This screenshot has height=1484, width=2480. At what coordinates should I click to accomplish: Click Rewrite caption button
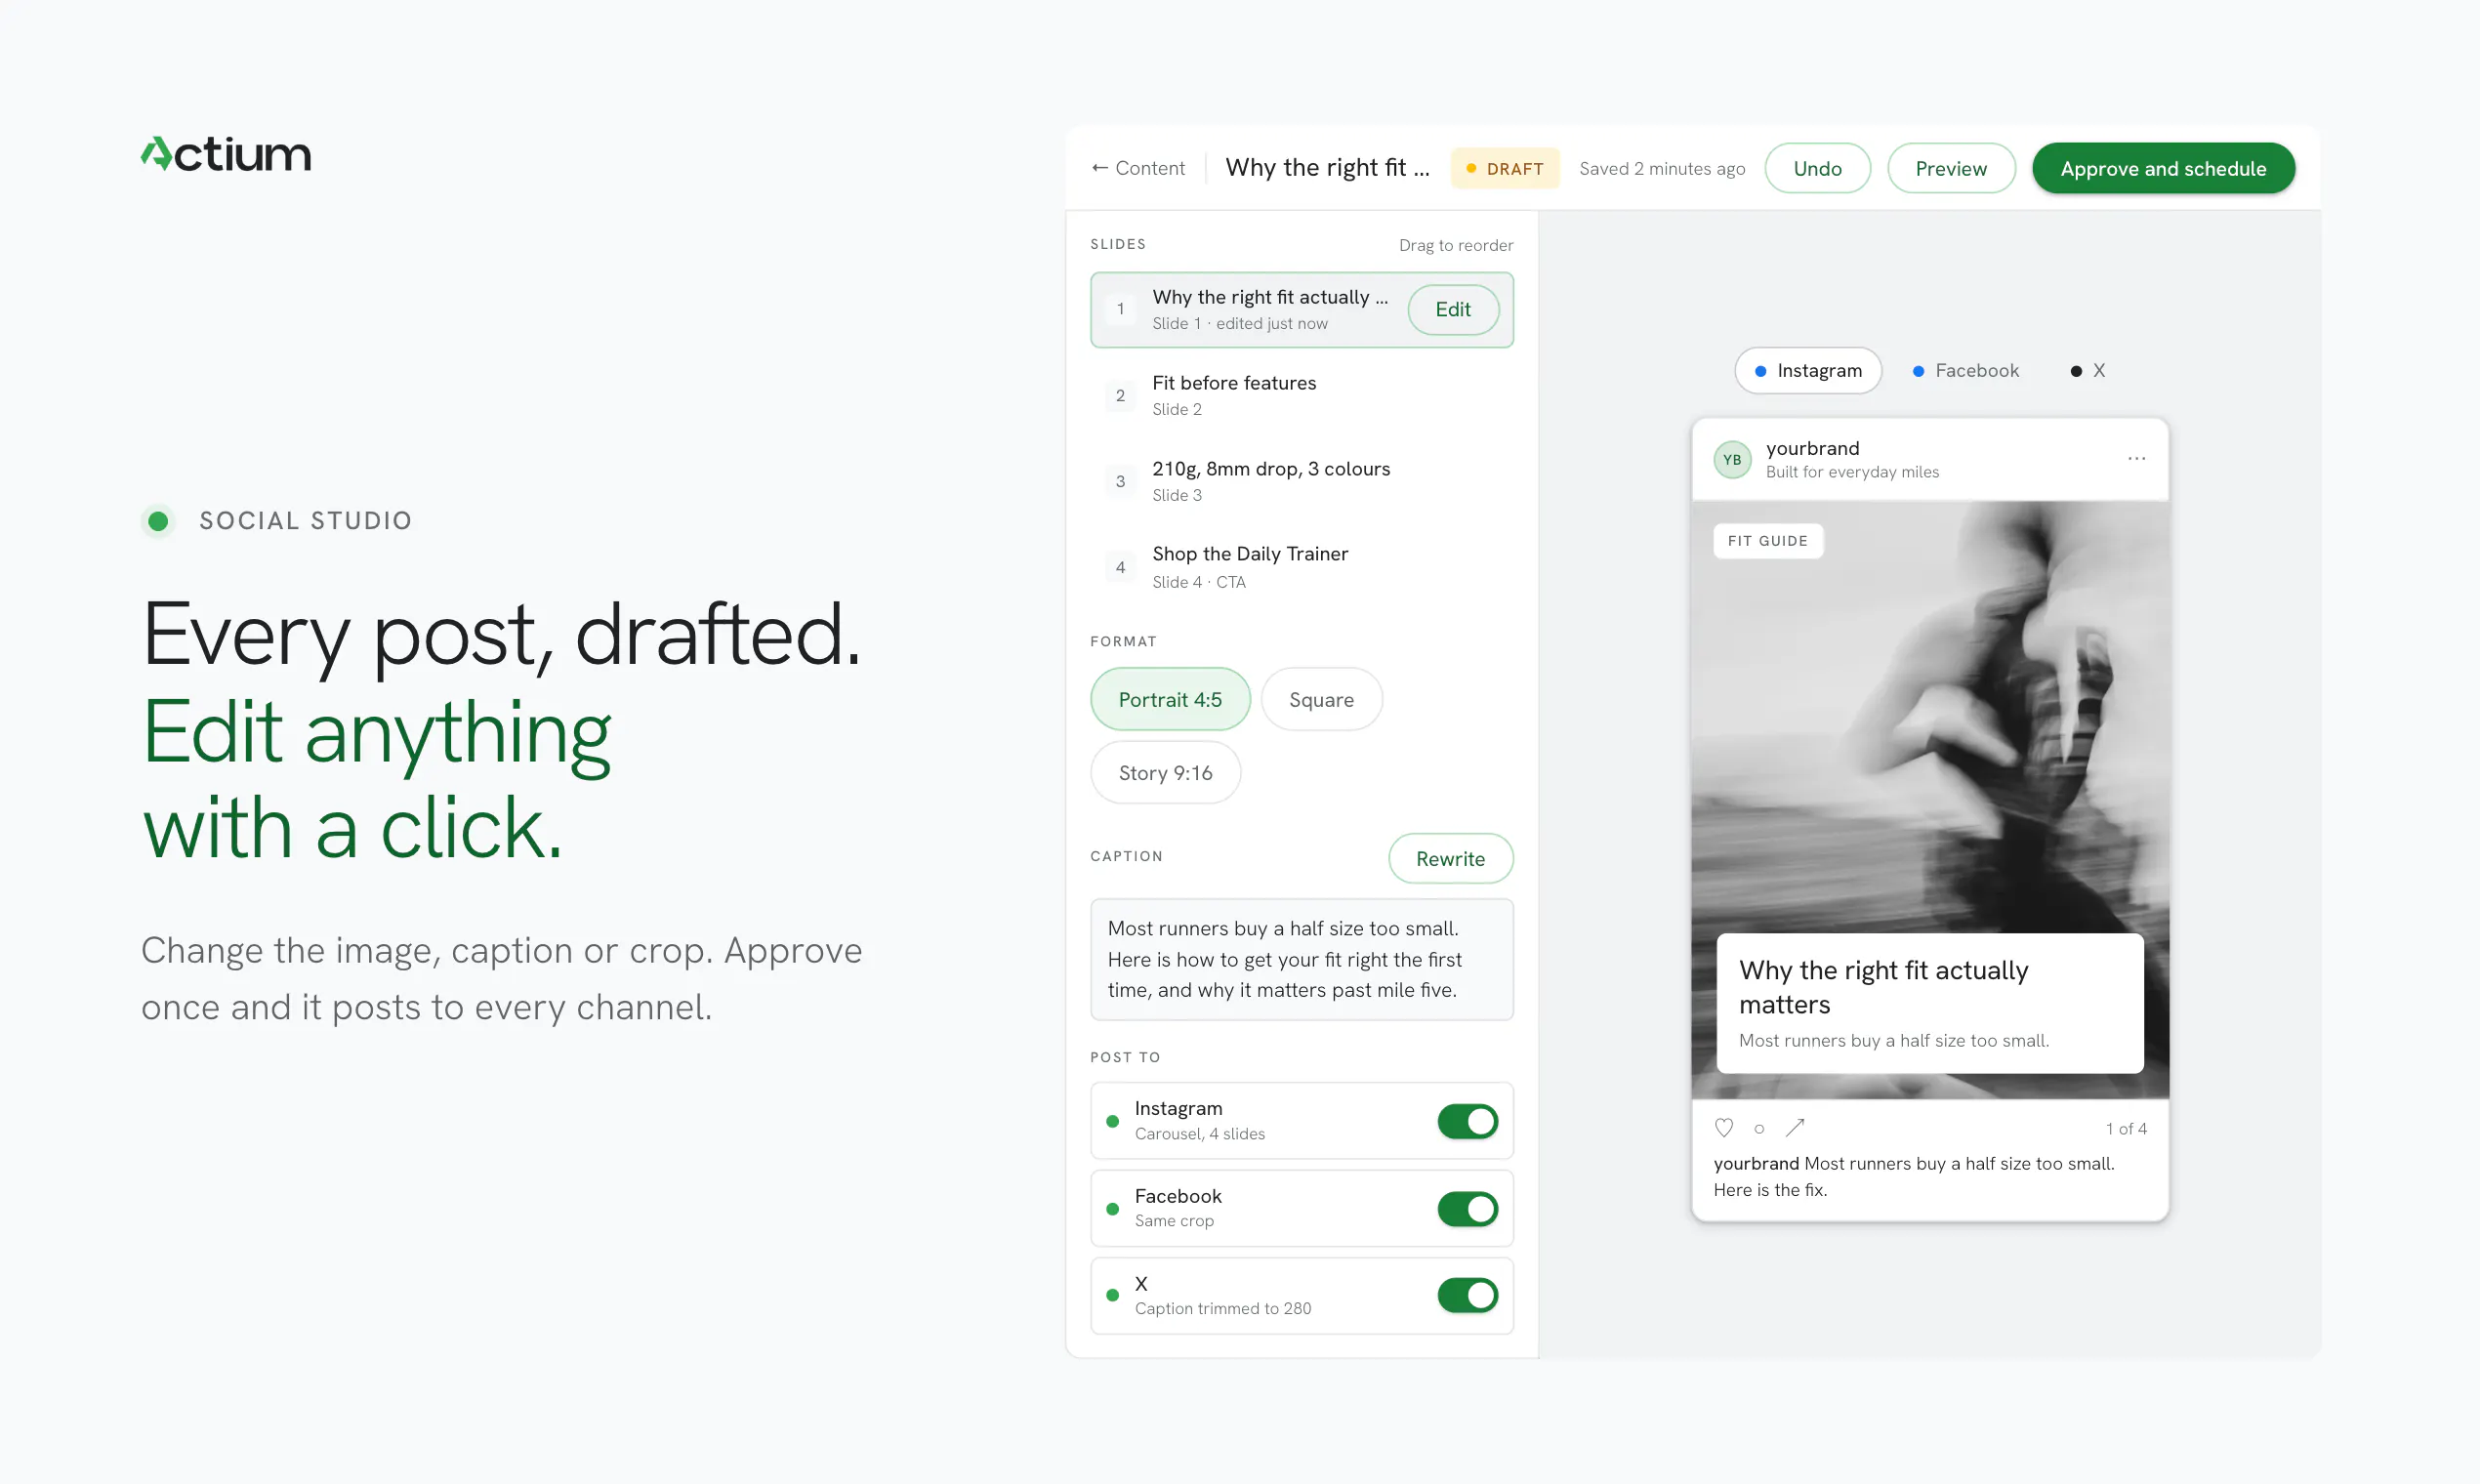pyautogui.click(x=1450, y=858)
